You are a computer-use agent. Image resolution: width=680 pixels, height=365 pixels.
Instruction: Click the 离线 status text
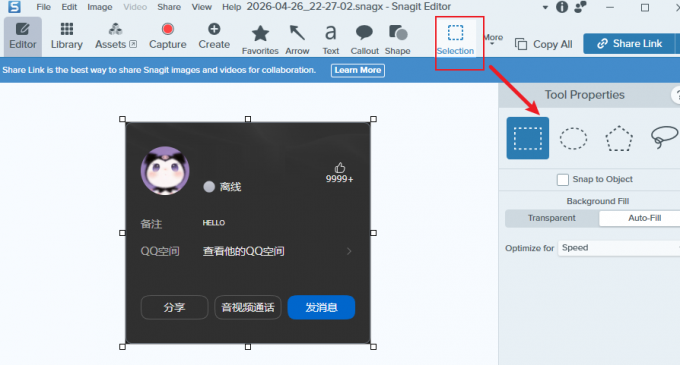click(230, 187)
